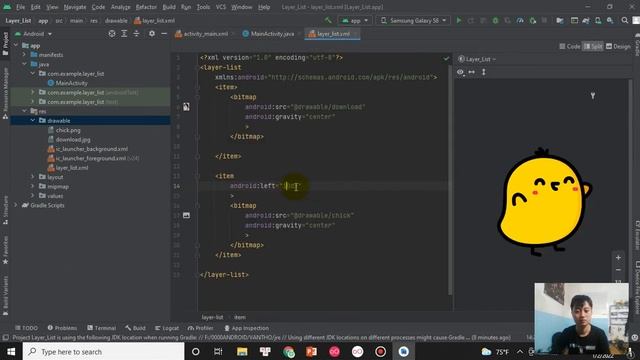
Task: Zoom in the preview with plus icon
Action: [x=618, y=258]
